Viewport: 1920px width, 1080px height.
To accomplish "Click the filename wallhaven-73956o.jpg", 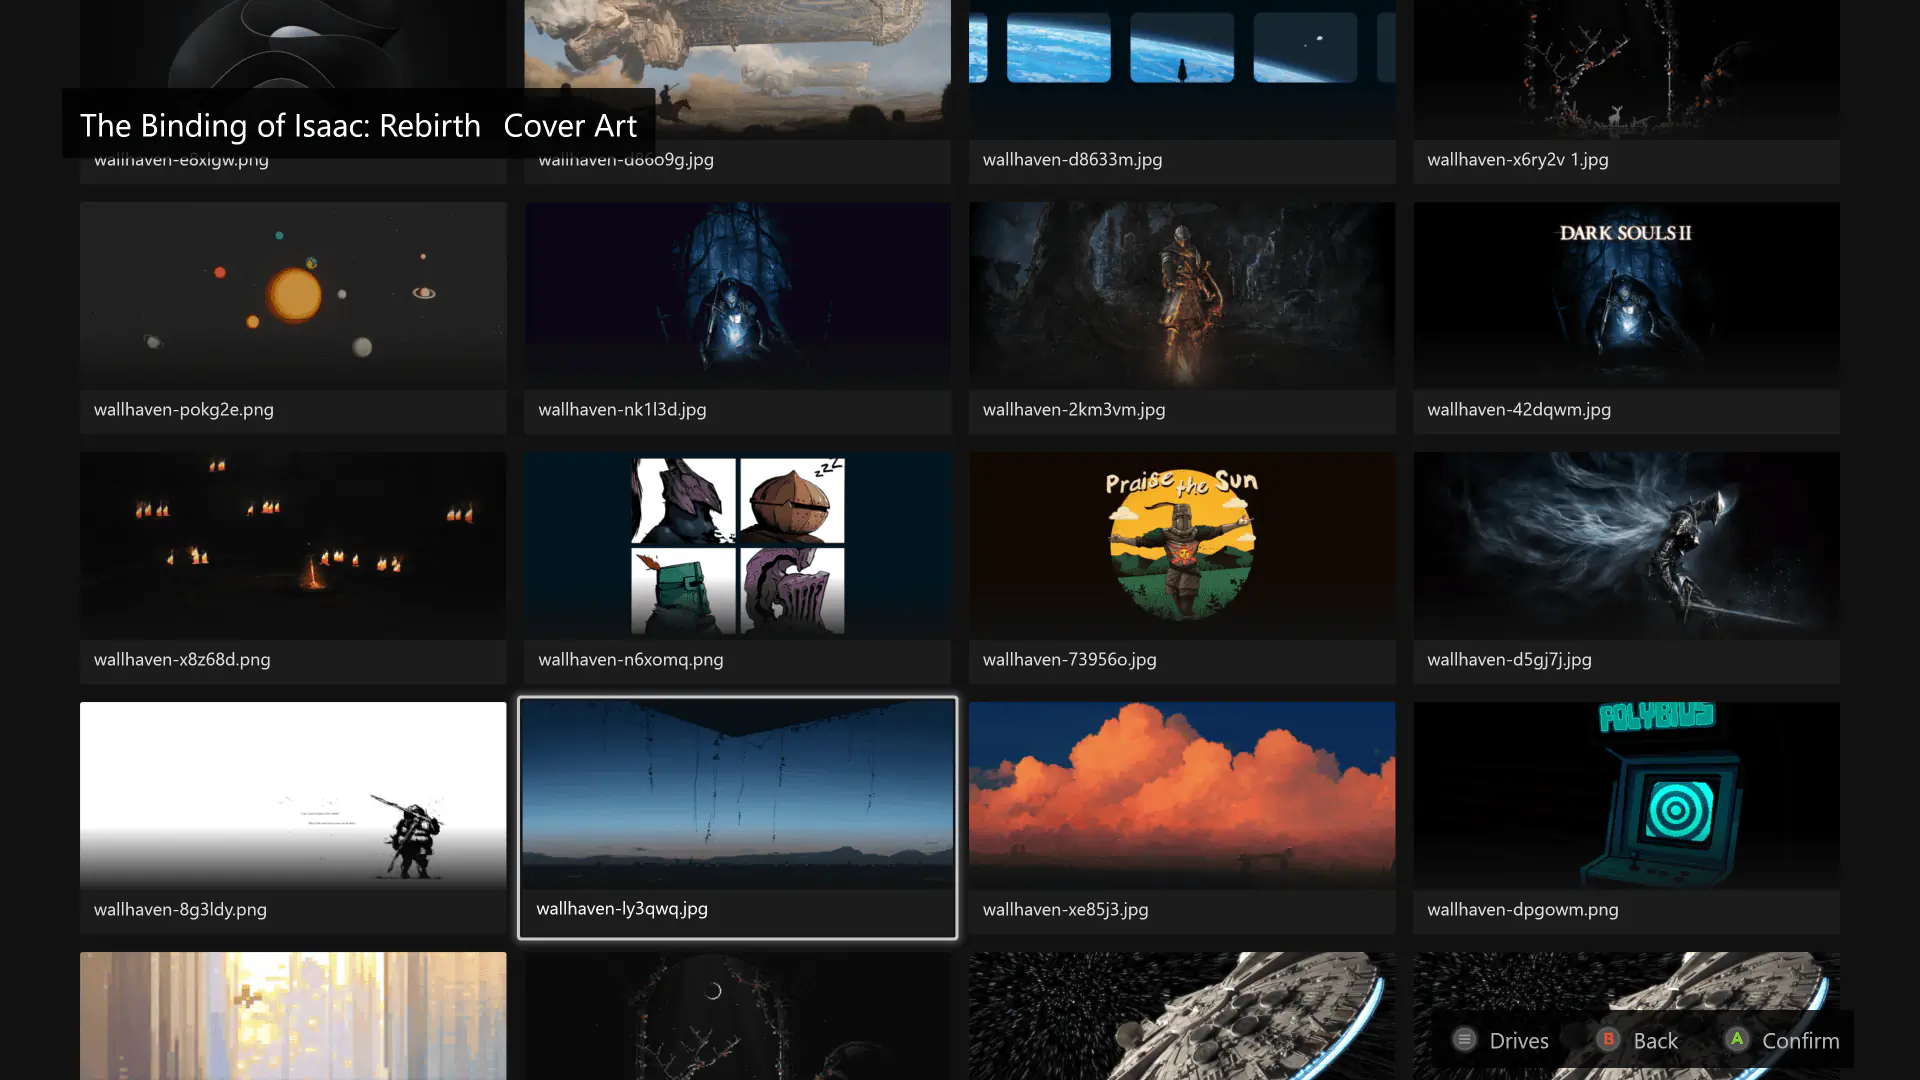I will pyautogui.click(x=1070, y=660).
